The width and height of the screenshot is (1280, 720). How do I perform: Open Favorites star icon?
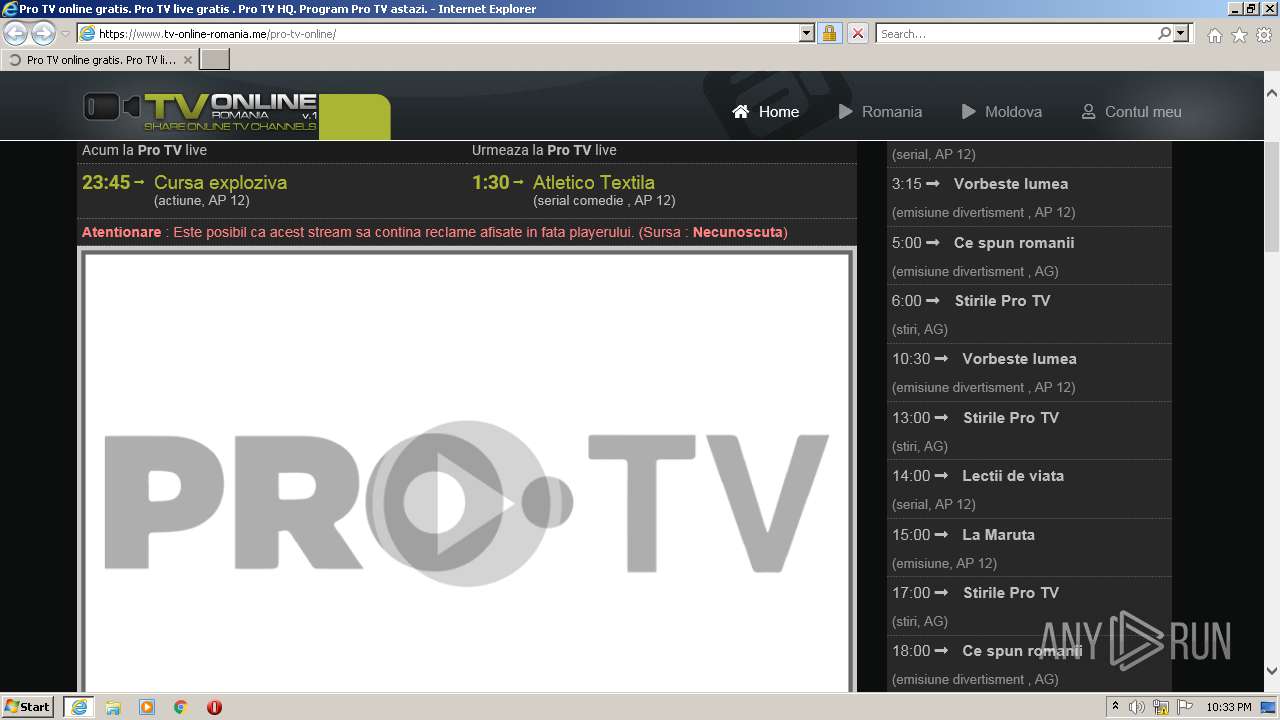1239,35
